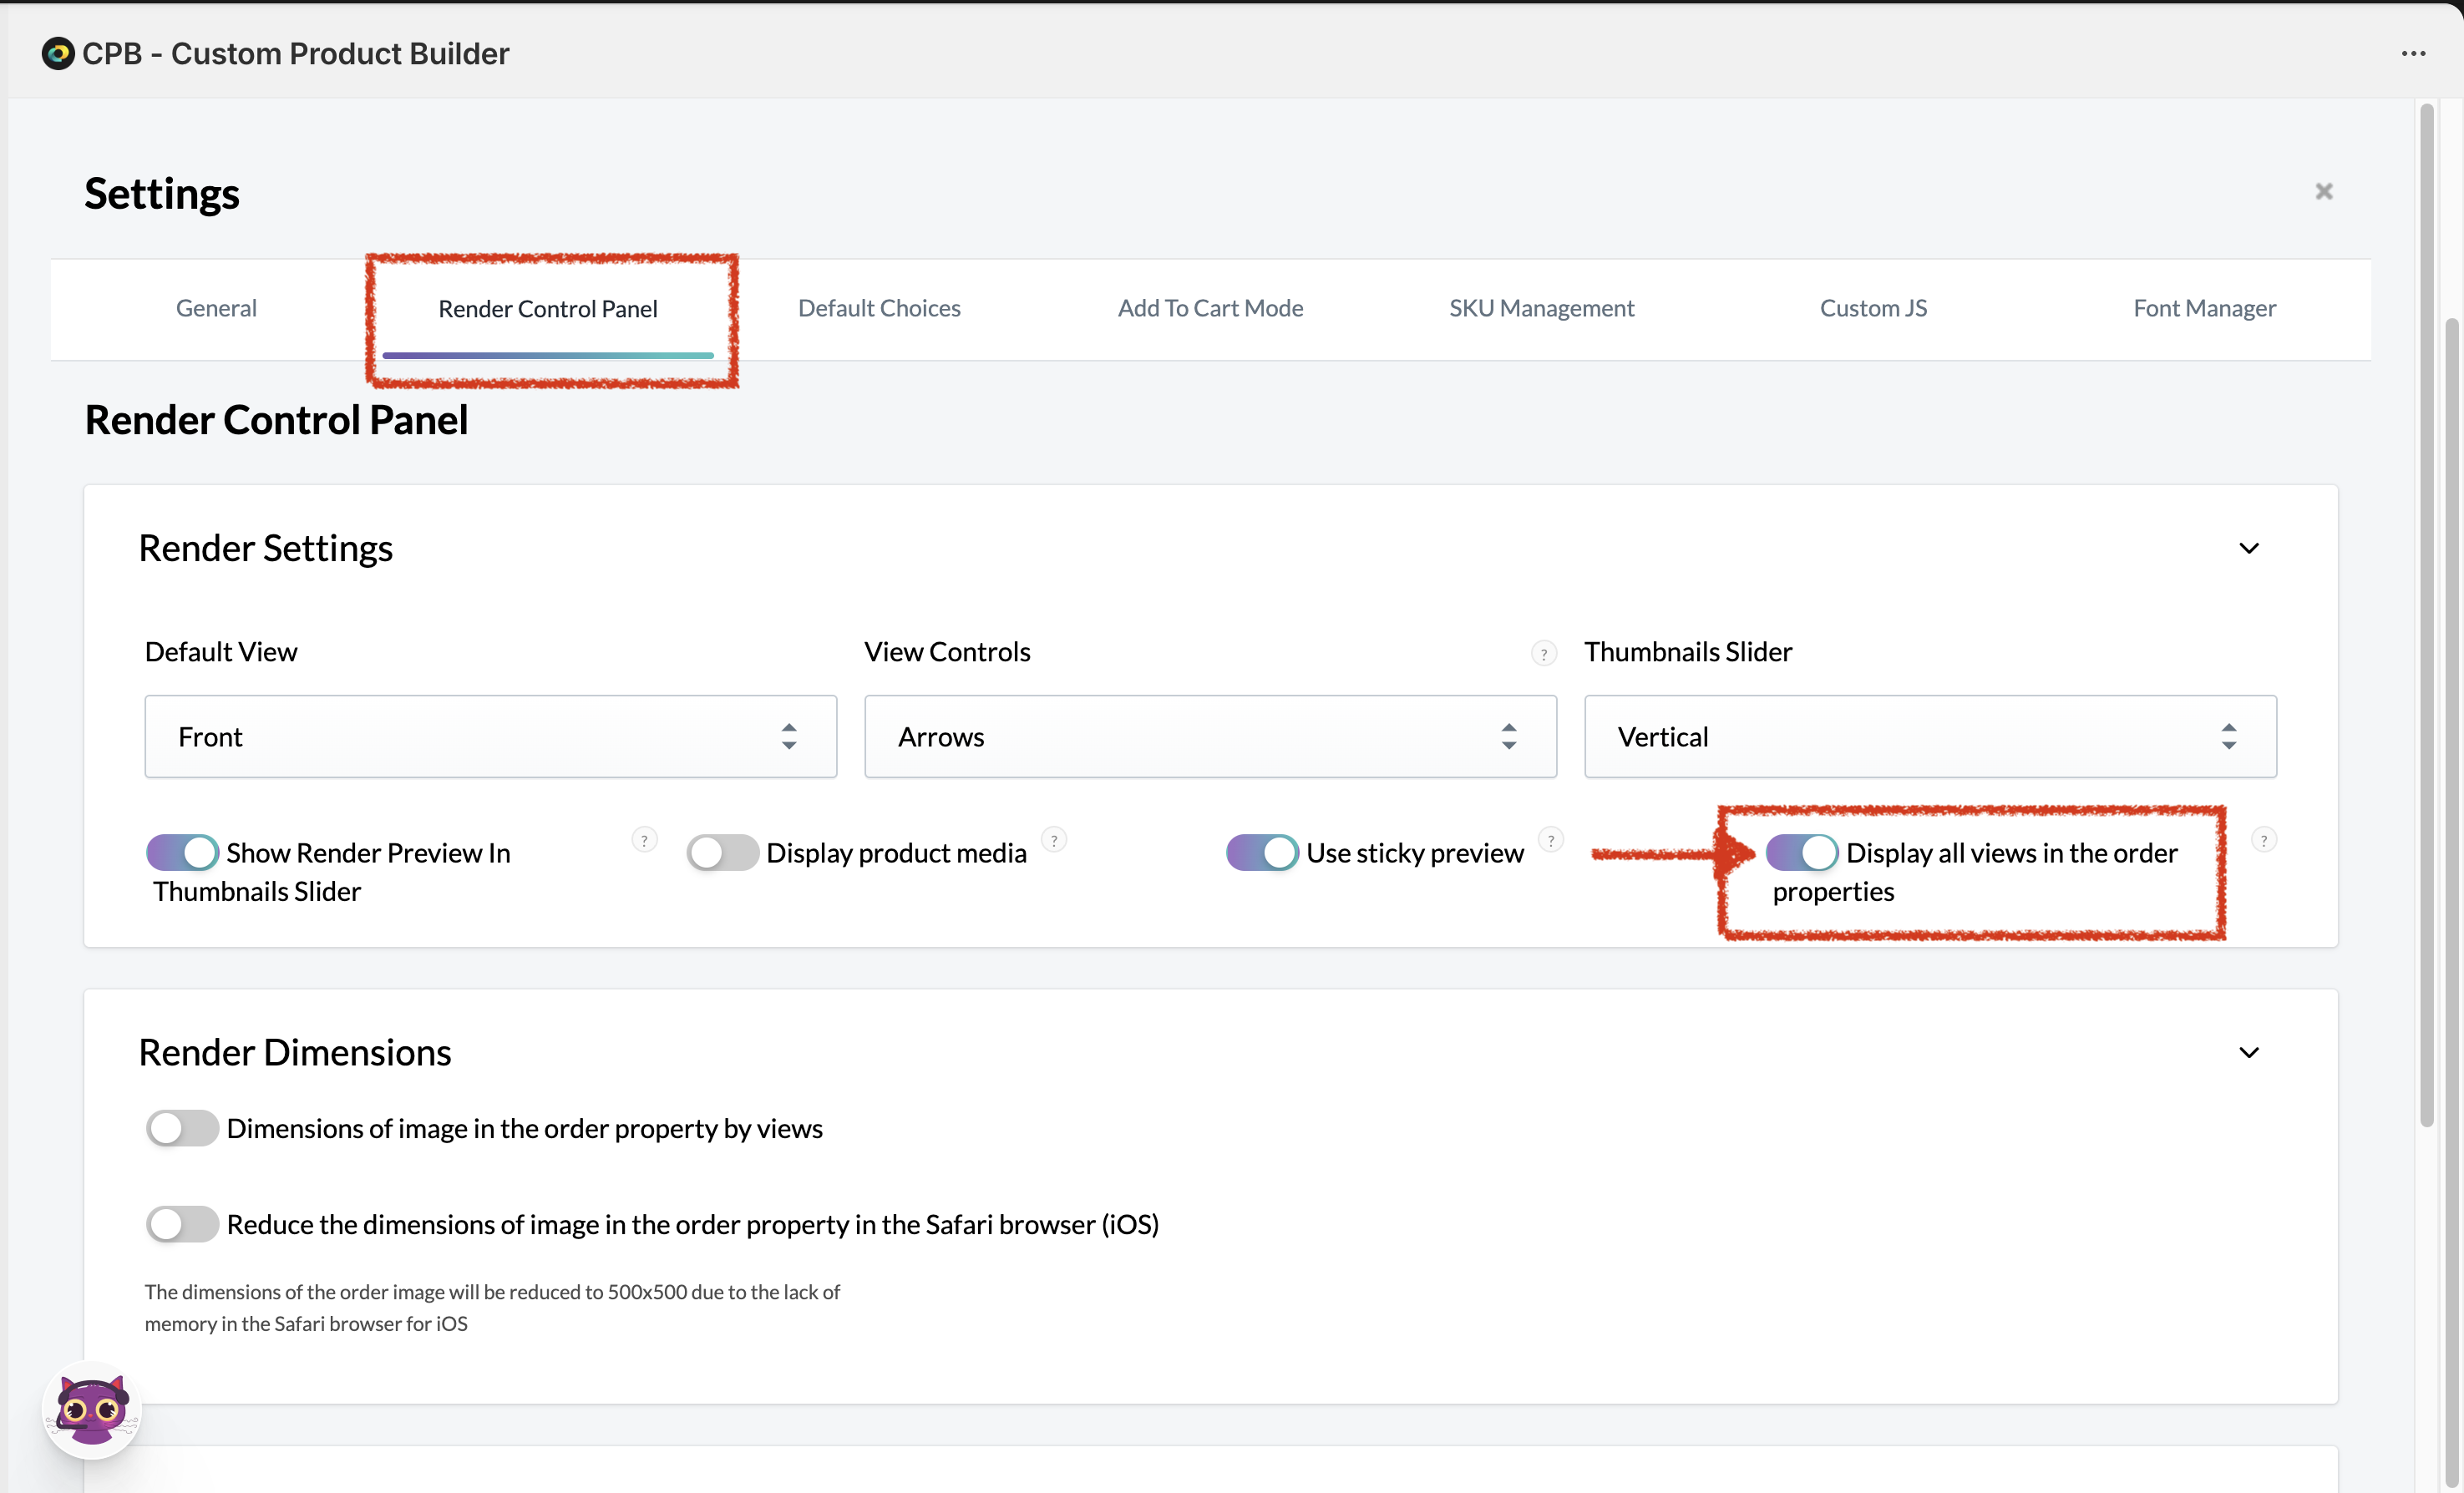Turn off Use sticky preview
The image size is (2464, 1493).
click(1262, 853)
